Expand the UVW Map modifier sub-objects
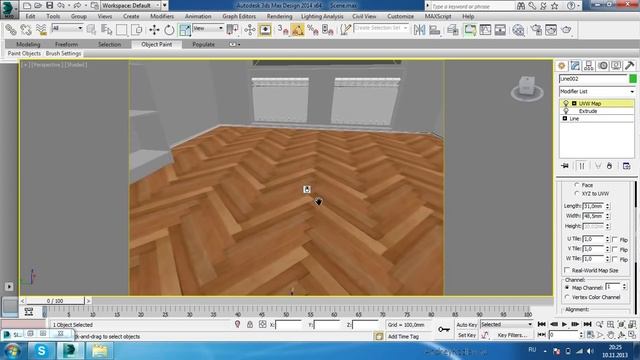 coord(574,104)
